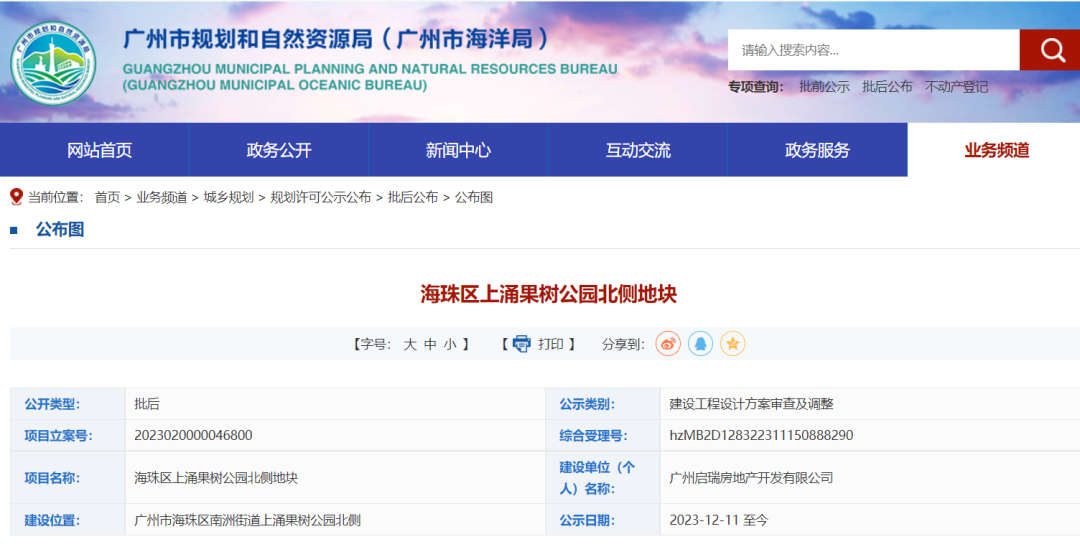Click the 项目立案号 label
This screenshot has height=552, width=1080.
point(59,436)
